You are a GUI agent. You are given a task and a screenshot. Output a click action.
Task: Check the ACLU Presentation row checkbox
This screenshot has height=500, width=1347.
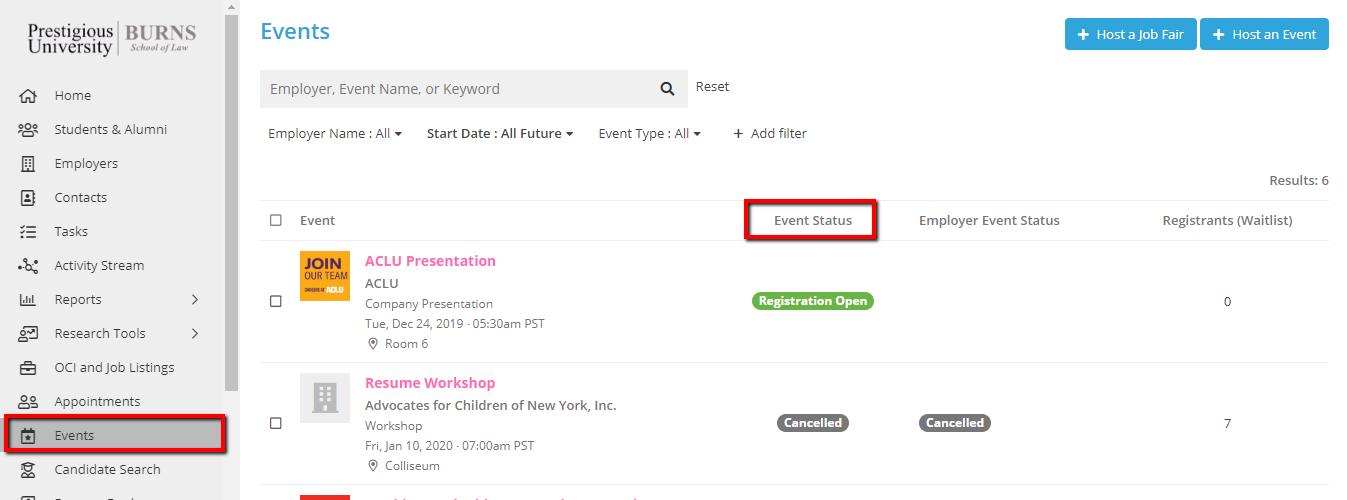point(276,301)
